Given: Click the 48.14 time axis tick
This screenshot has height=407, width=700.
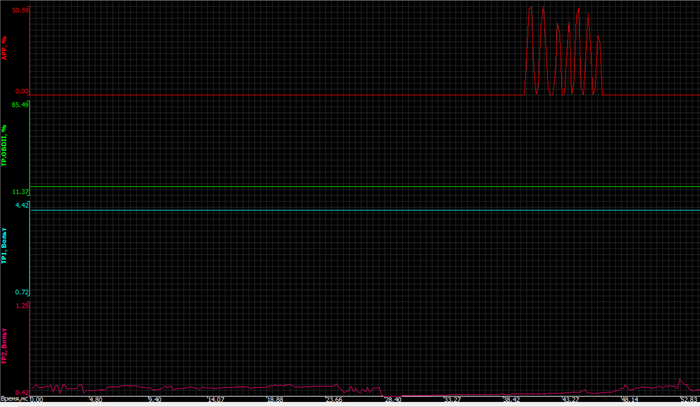Looking at the screenshot, I should pos(627,401).
